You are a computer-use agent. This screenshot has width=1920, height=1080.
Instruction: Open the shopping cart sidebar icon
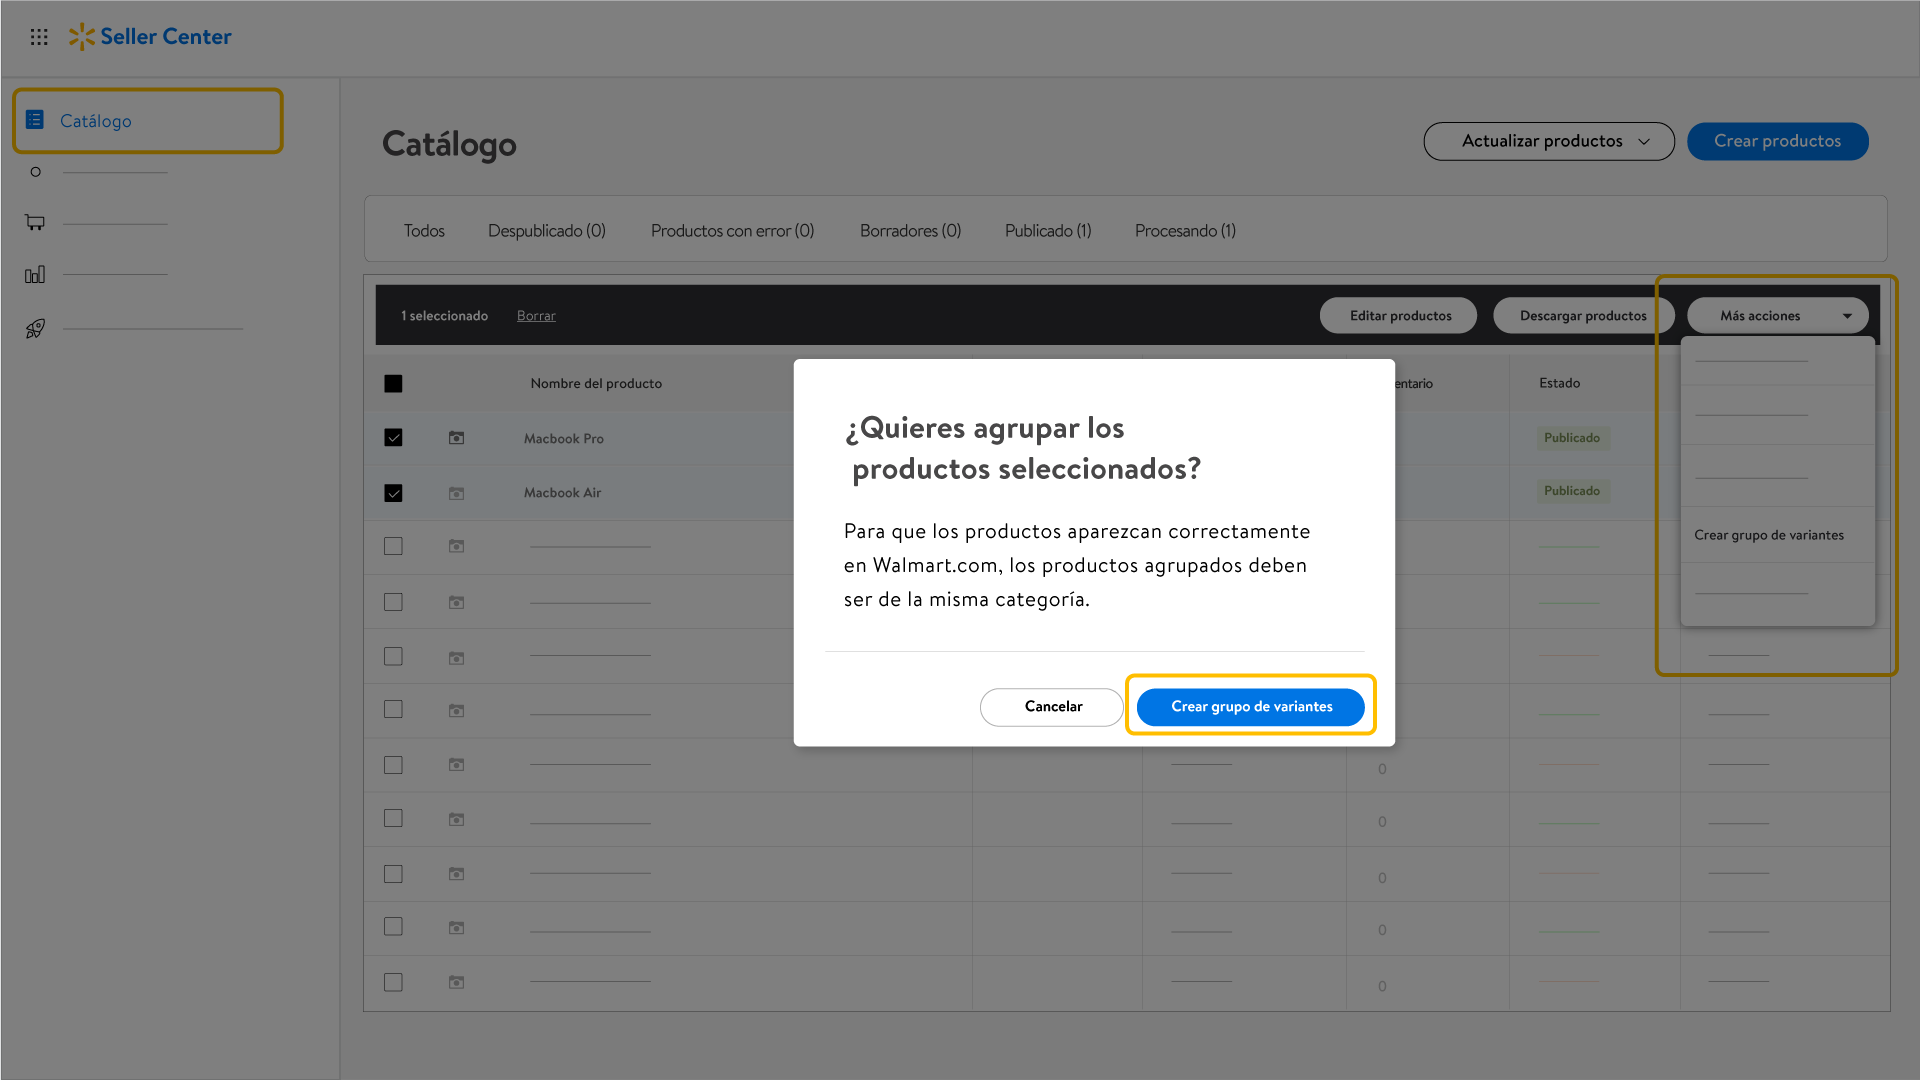point(35,222)
